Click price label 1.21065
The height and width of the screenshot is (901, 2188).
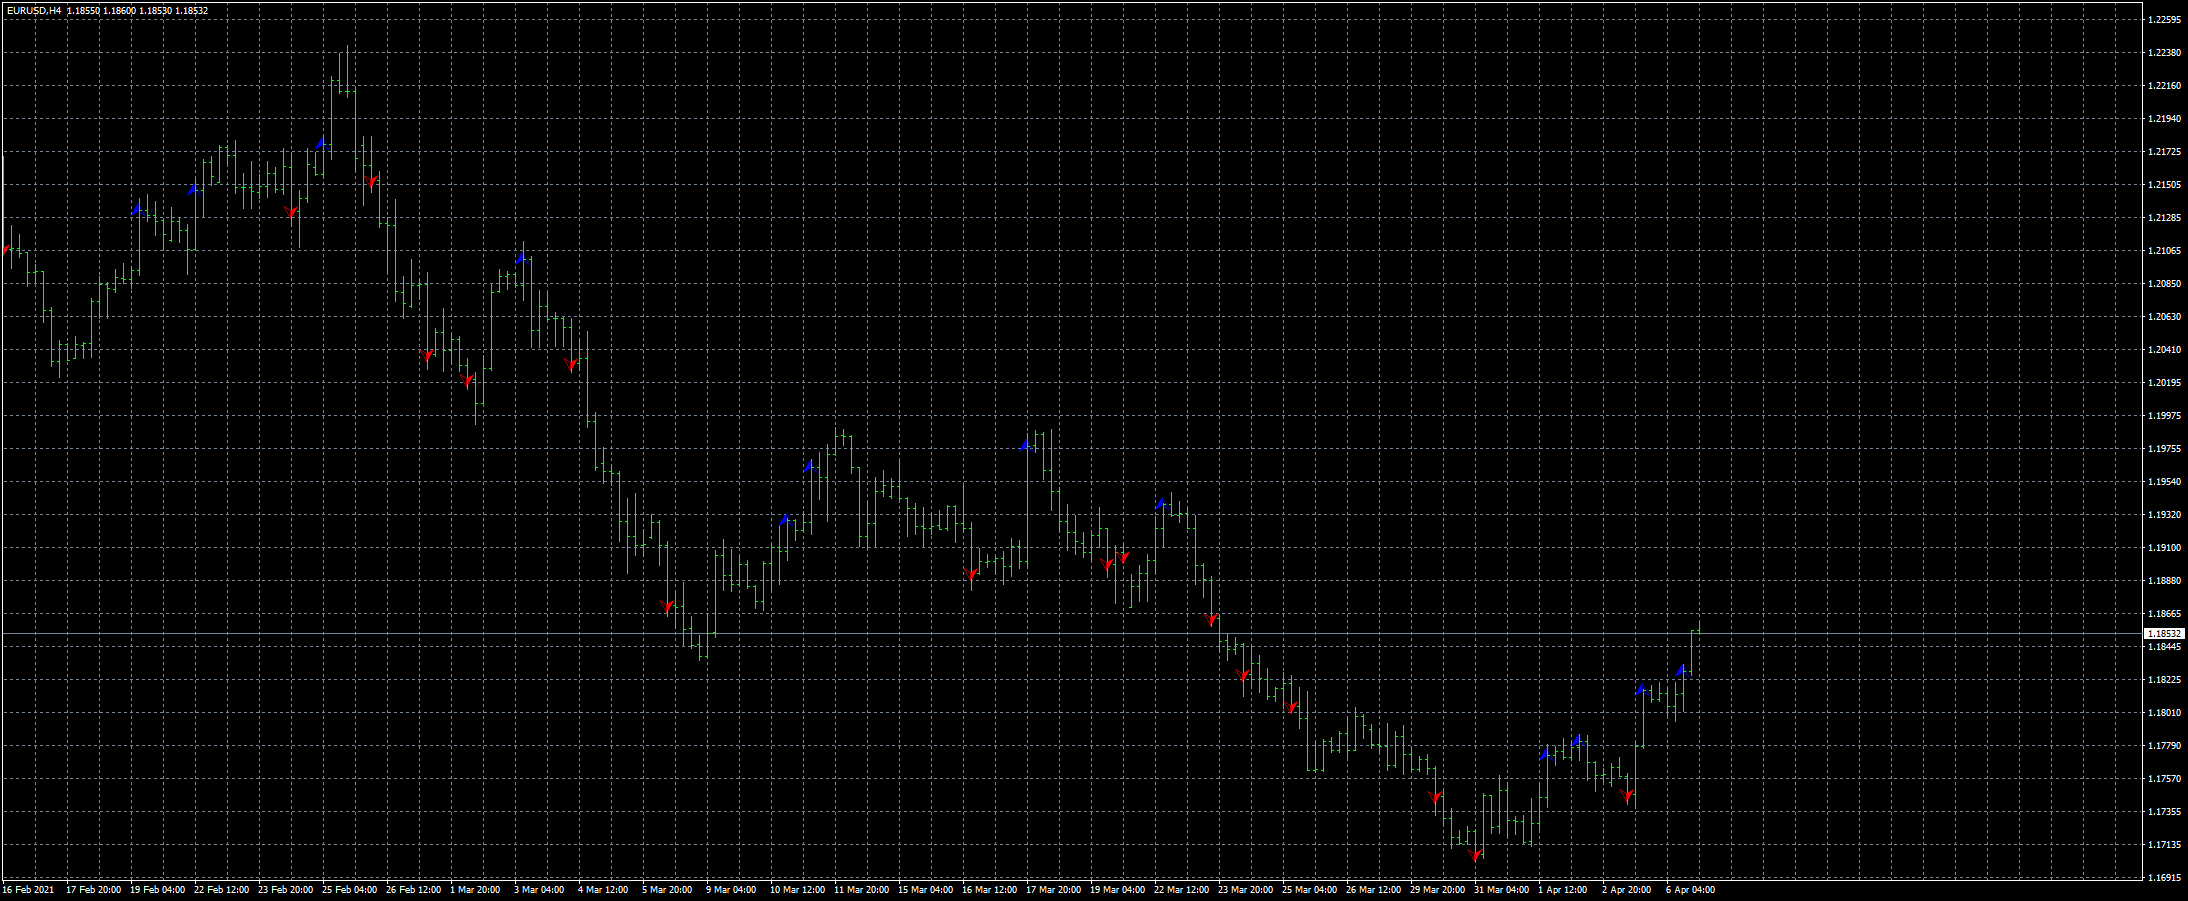pos(2163,250)
